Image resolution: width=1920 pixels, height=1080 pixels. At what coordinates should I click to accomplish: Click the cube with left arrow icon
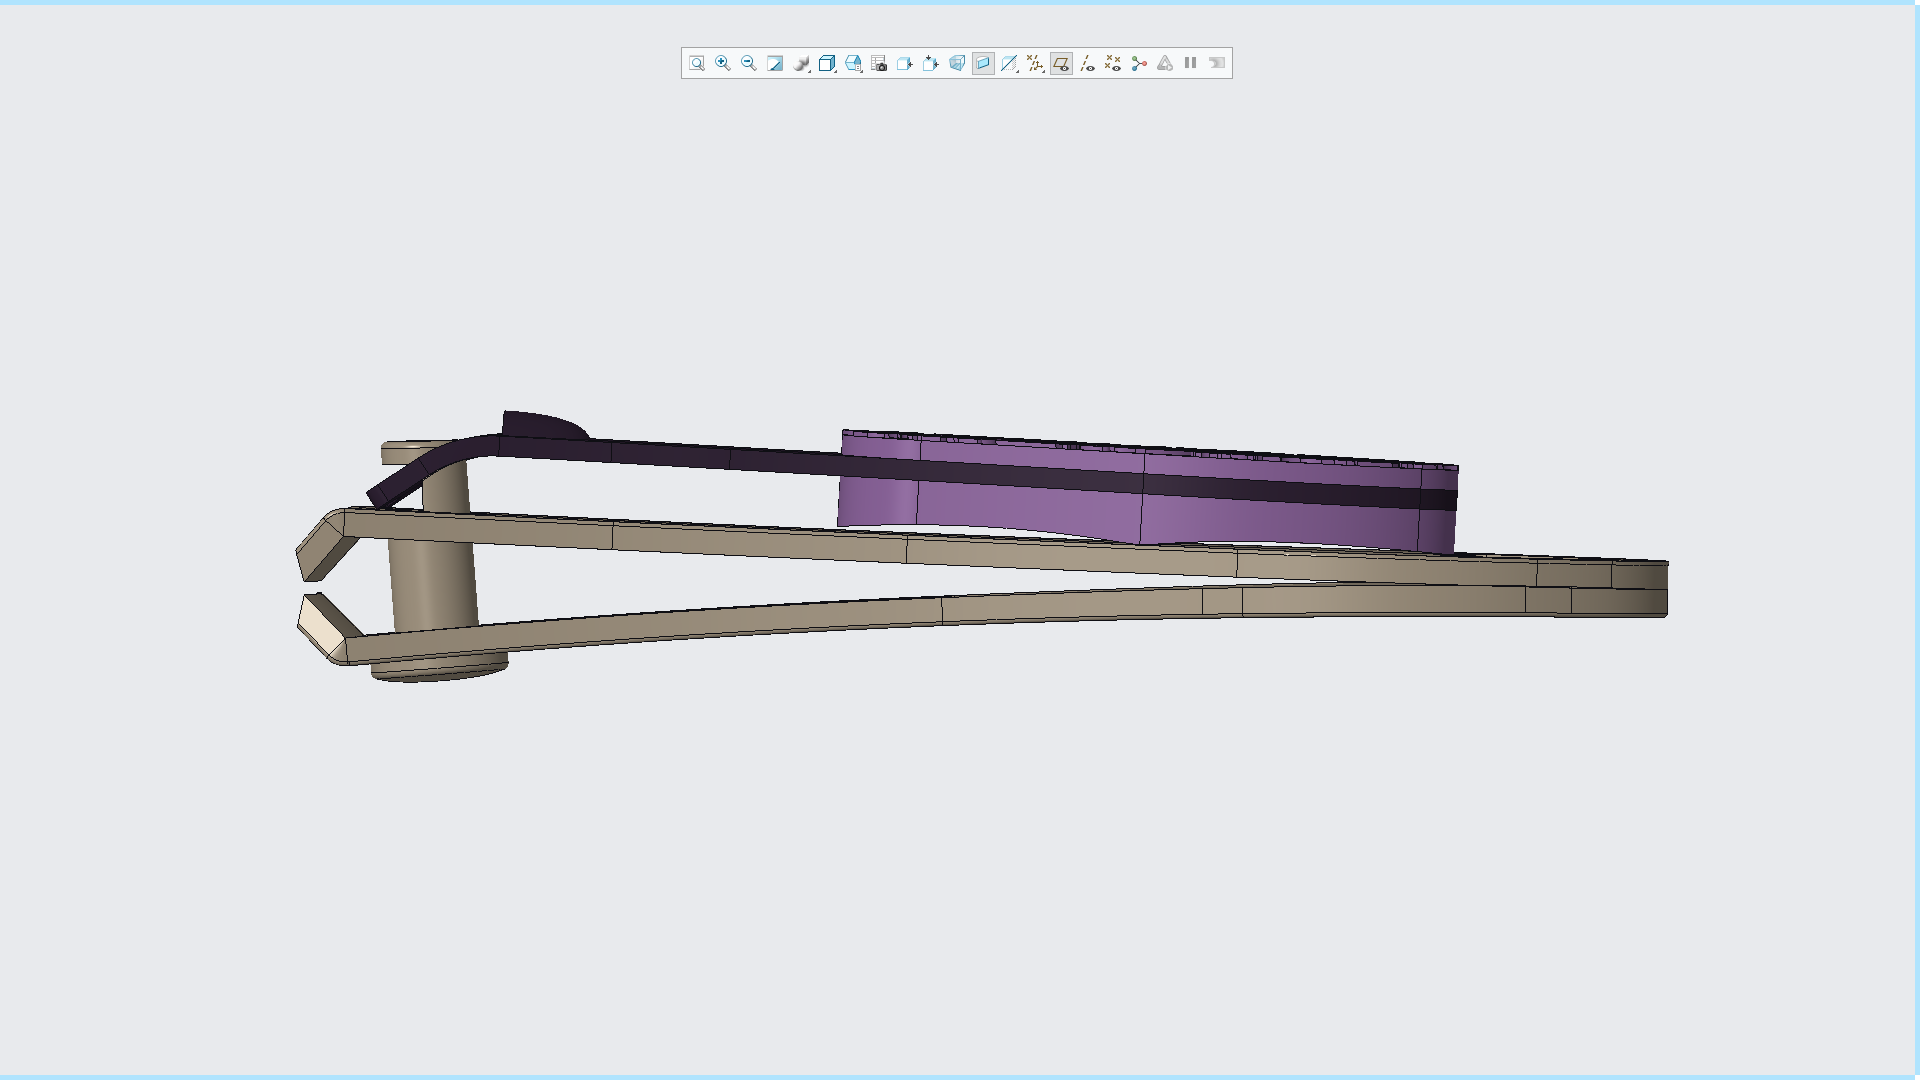click(905, 63)
